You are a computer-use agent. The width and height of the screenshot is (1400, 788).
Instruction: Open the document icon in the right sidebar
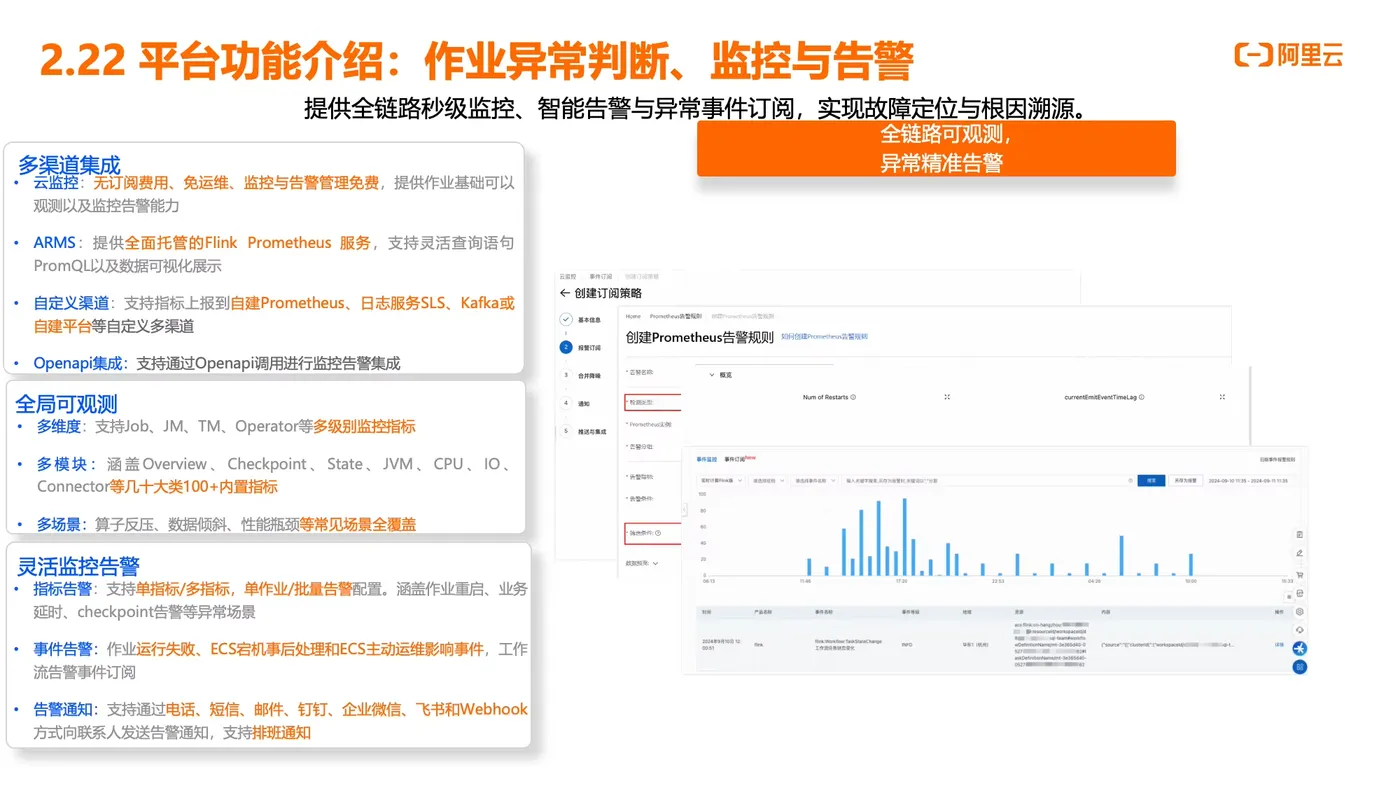(1300, 535)
